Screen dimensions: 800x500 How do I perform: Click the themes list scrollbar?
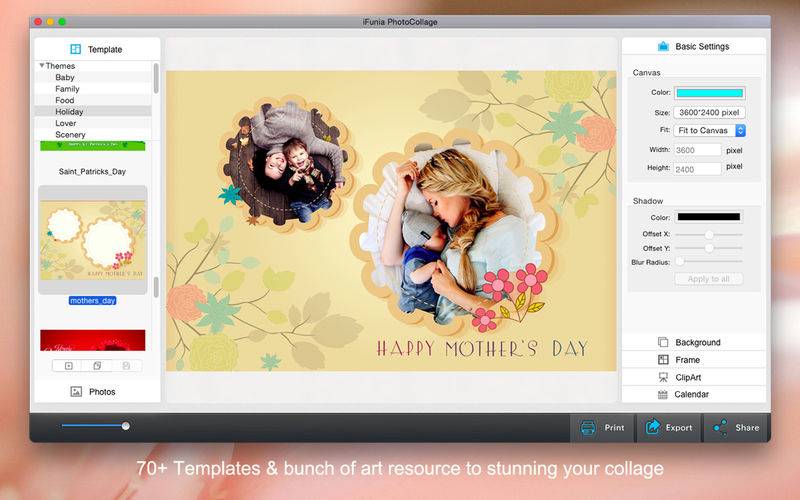[156, 78]
